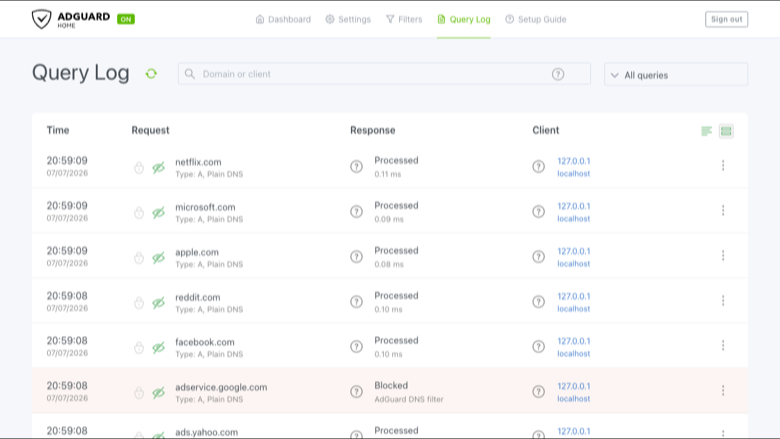
Task: Click tracker eye icon in reddit.com row
Action: (x=158, y=303)
